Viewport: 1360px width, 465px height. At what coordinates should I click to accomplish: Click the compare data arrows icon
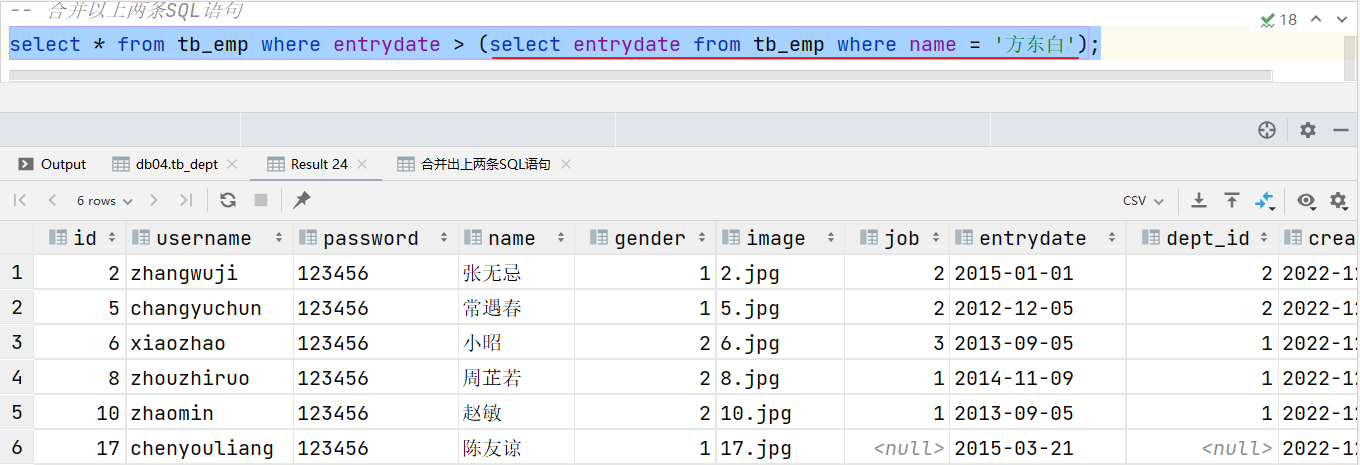[x=1265, y=201]
